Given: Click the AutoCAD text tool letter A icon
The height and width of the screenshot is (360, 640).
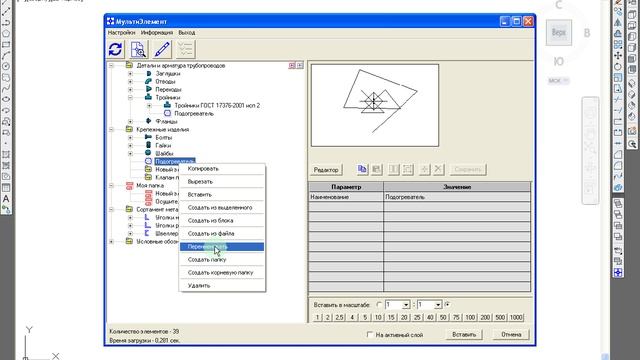Looking at the screenshot, I should (x=6, y=199).
